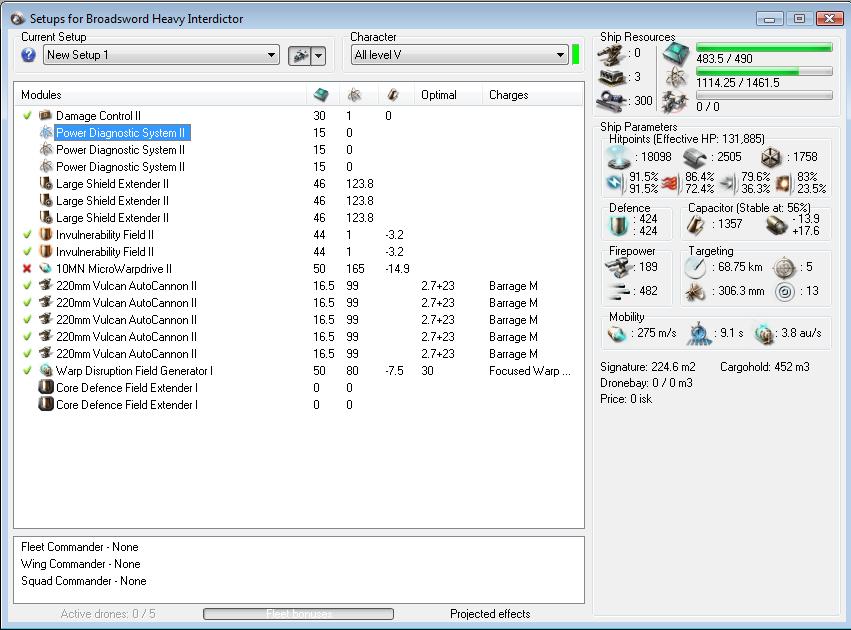
Task: Click Warp Disruption Field Generator I icon
Action: [46, 371]
